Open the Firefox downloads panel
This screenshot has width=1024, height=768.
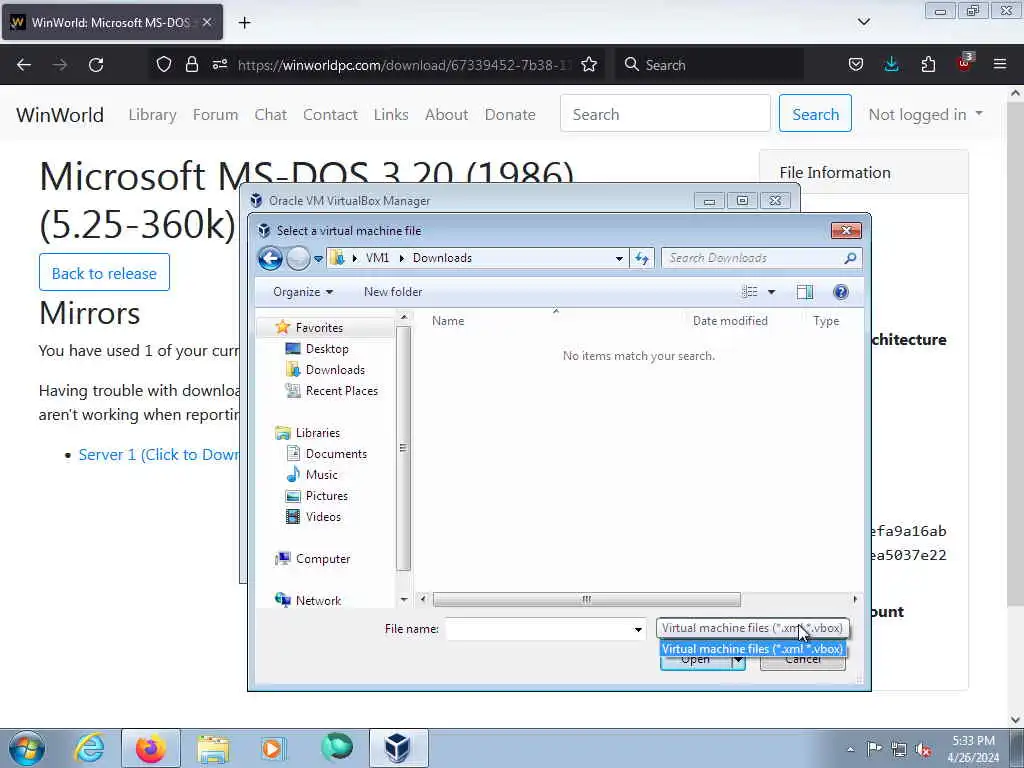point(891,64)
